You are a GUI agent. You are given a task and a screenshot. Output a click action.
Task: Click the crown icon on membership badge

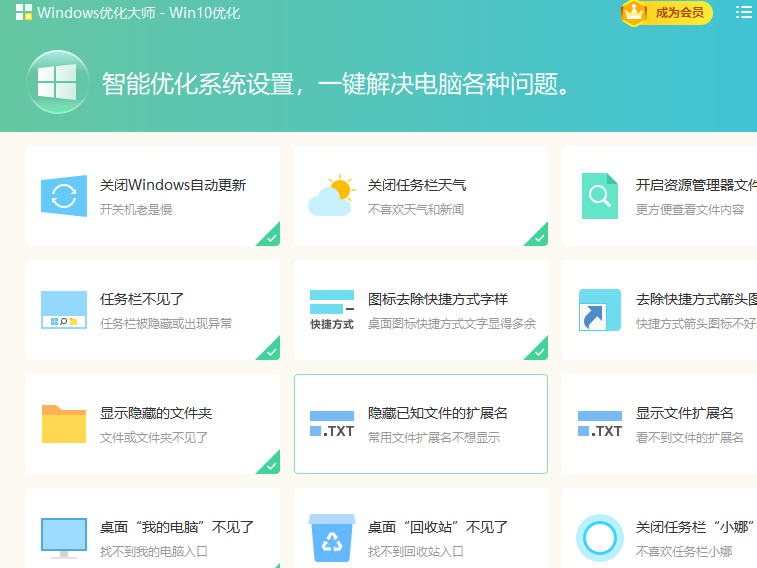click(634, 13)
